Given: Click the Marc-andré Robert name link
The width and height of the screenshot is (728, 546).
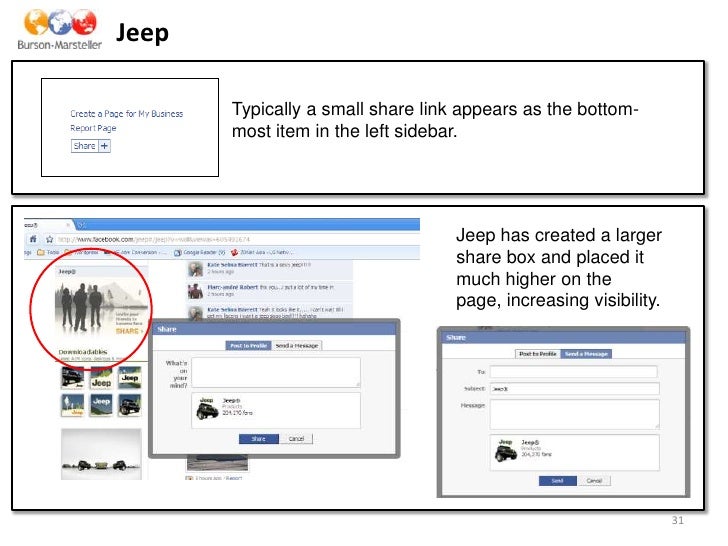Looking at the screenshot, I should (232, 287).
